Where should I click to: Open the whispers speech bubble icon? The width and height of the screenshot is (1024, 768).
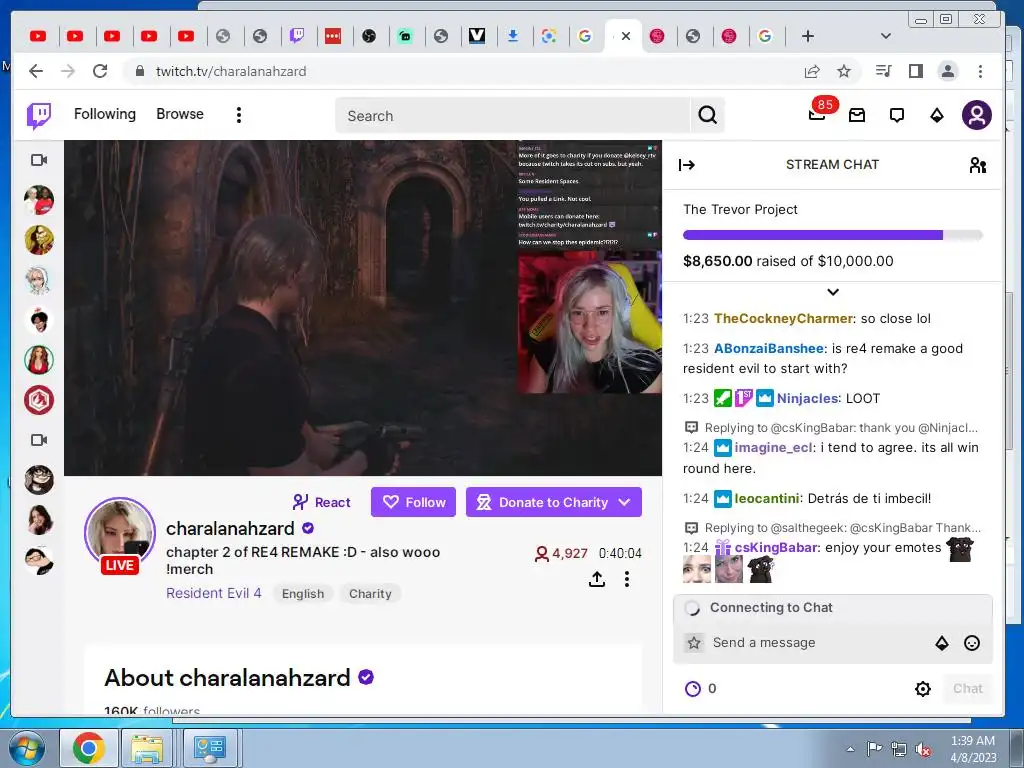point(897,116)
